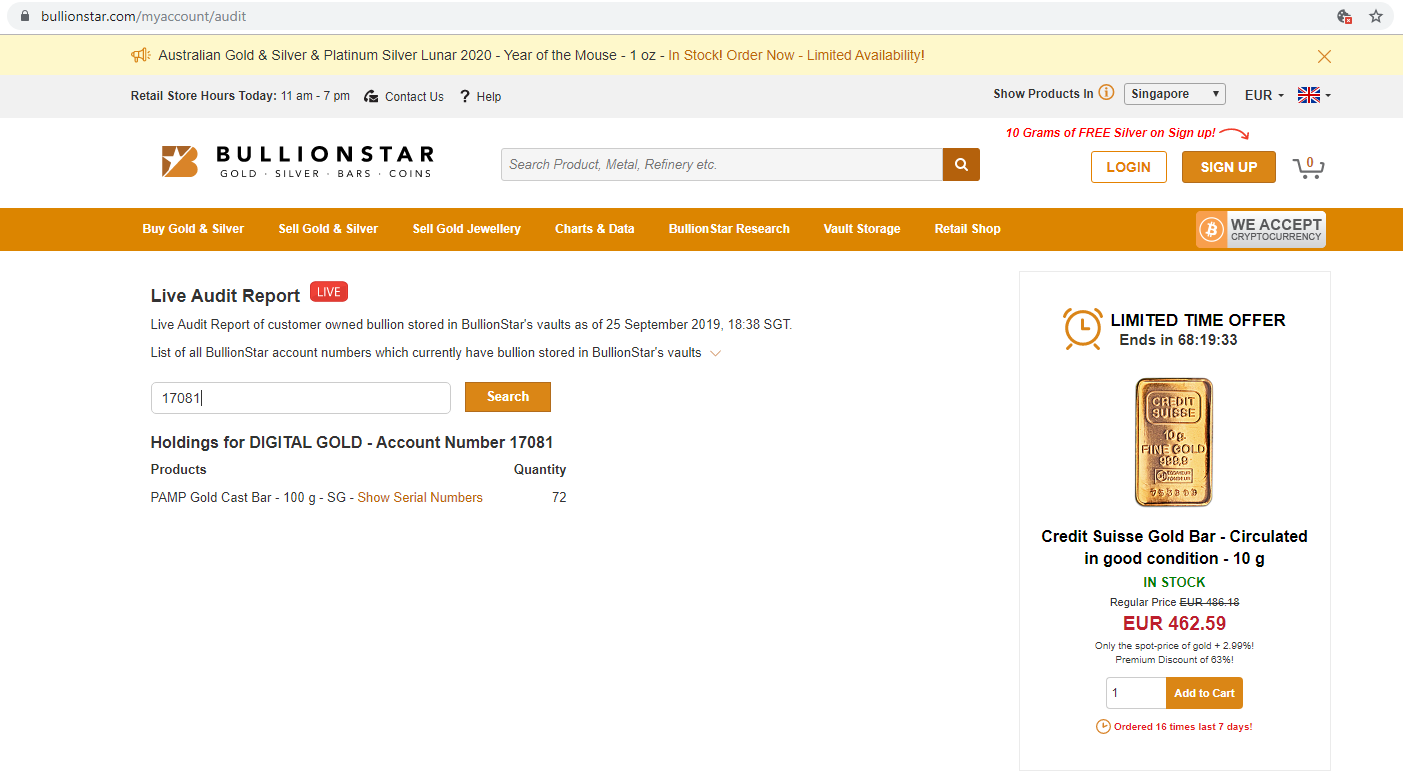Open Sell Gold & Silver menu

(328, 229)
